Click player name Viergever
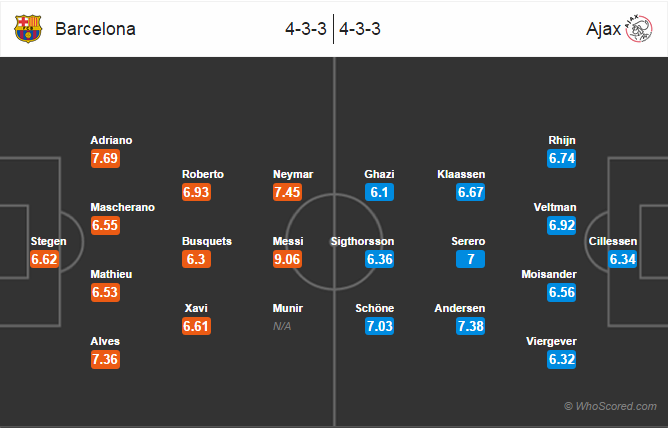668x428 pixels. point(551,342)
